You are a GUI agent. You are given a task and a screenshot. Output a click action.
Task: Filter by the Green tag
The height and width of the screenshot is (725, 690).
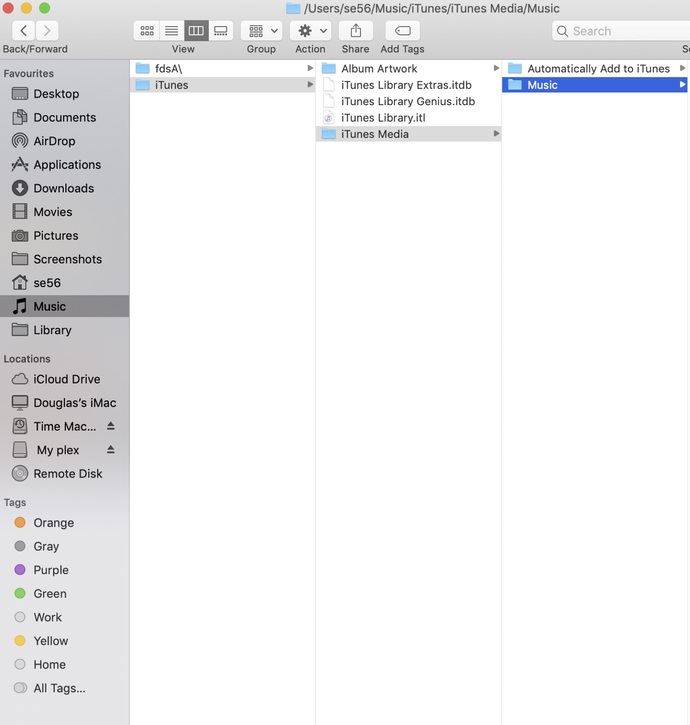pos(64,593)
